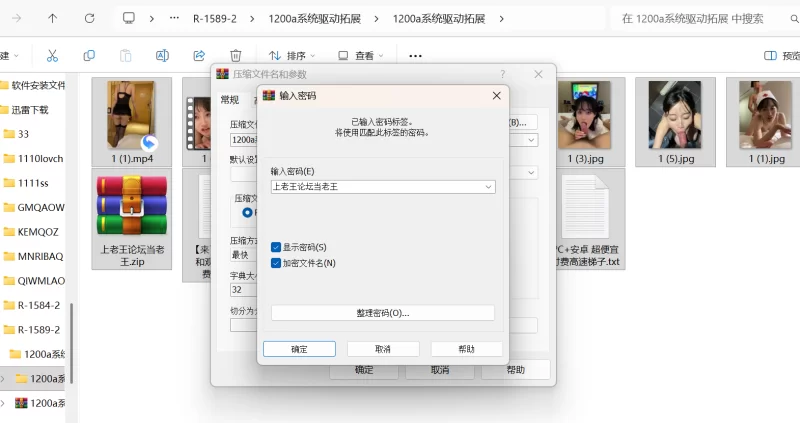800x423 pixels.
Task: Click 取消 in the 压缩文件名和参数 dialog
Action: coord(440,370)
